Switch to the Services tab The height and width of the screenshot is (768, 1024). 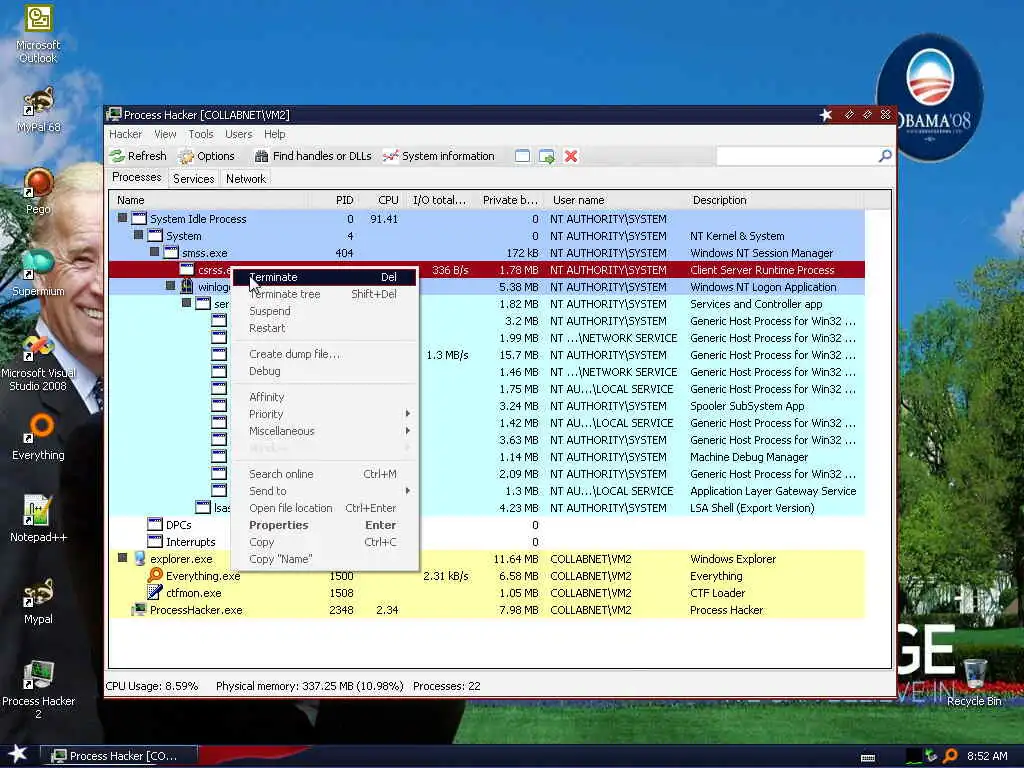pyautogui.click(x=193, y=178)
